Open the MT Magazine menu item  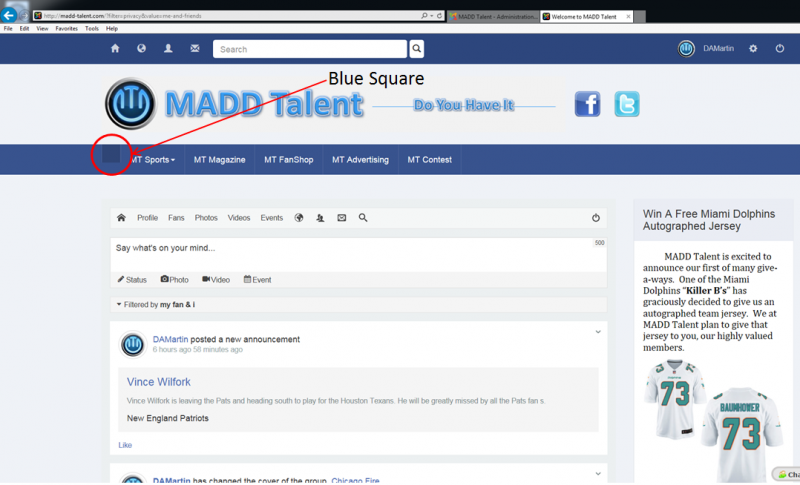pos(219,160)
